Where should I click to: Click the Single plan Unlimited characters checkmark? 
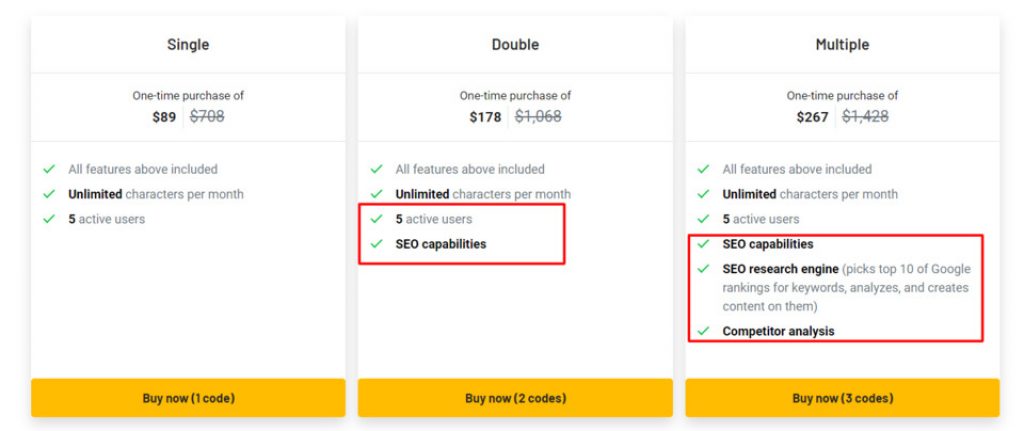click(x=49, y=194)
